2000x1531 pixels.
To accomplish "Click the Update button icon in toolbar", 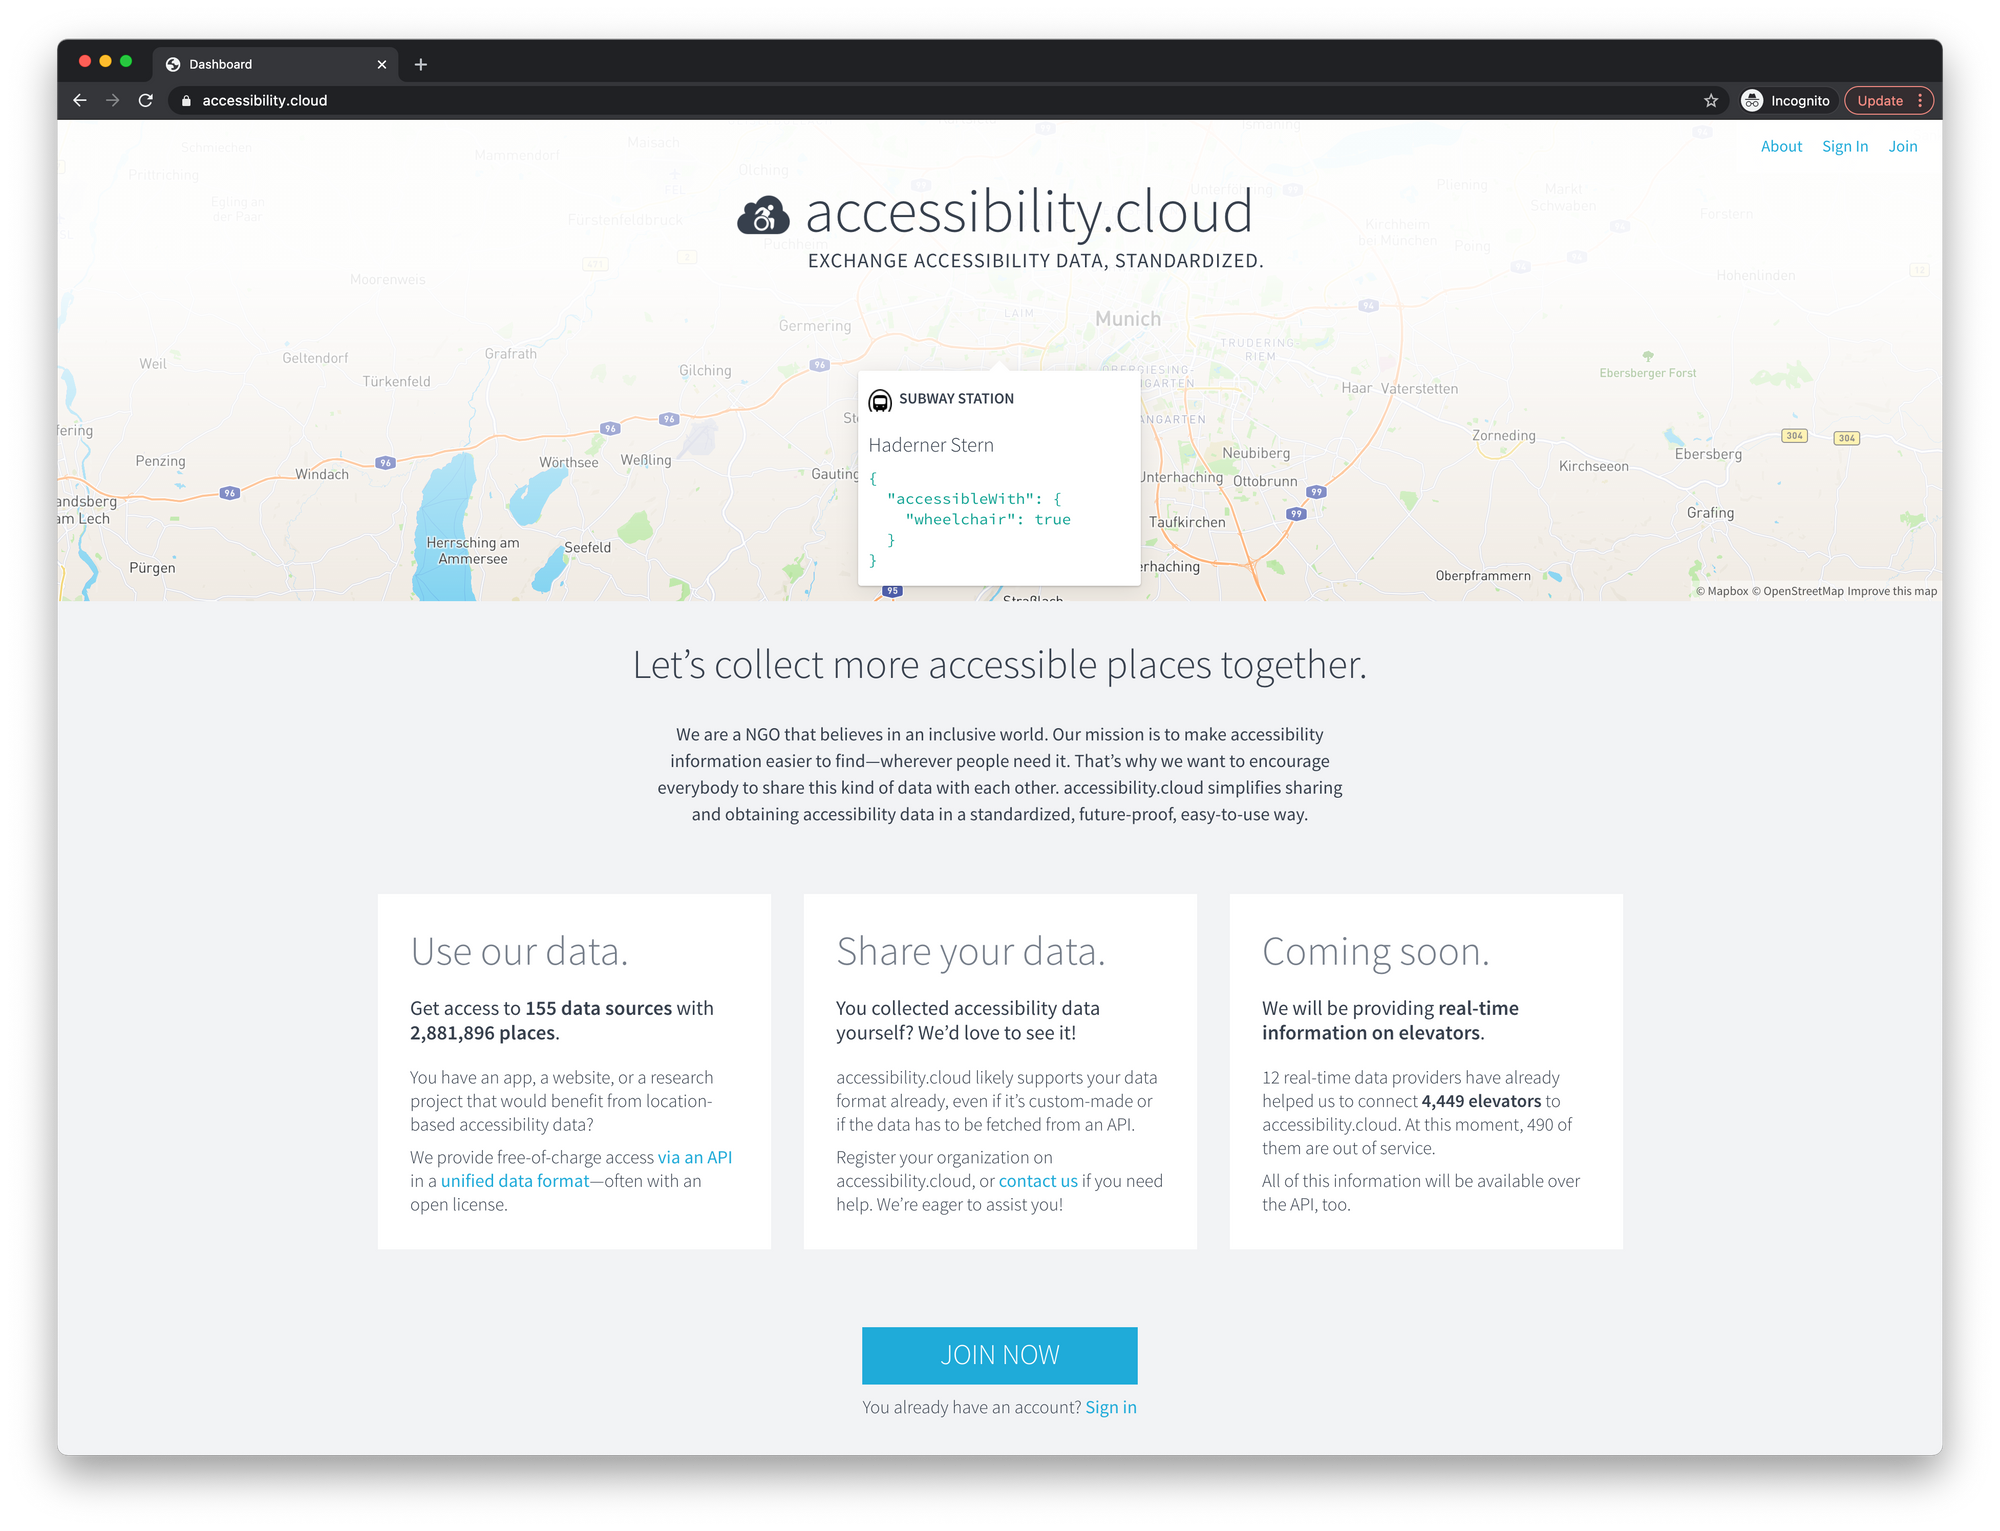I will coord(1879,100).
